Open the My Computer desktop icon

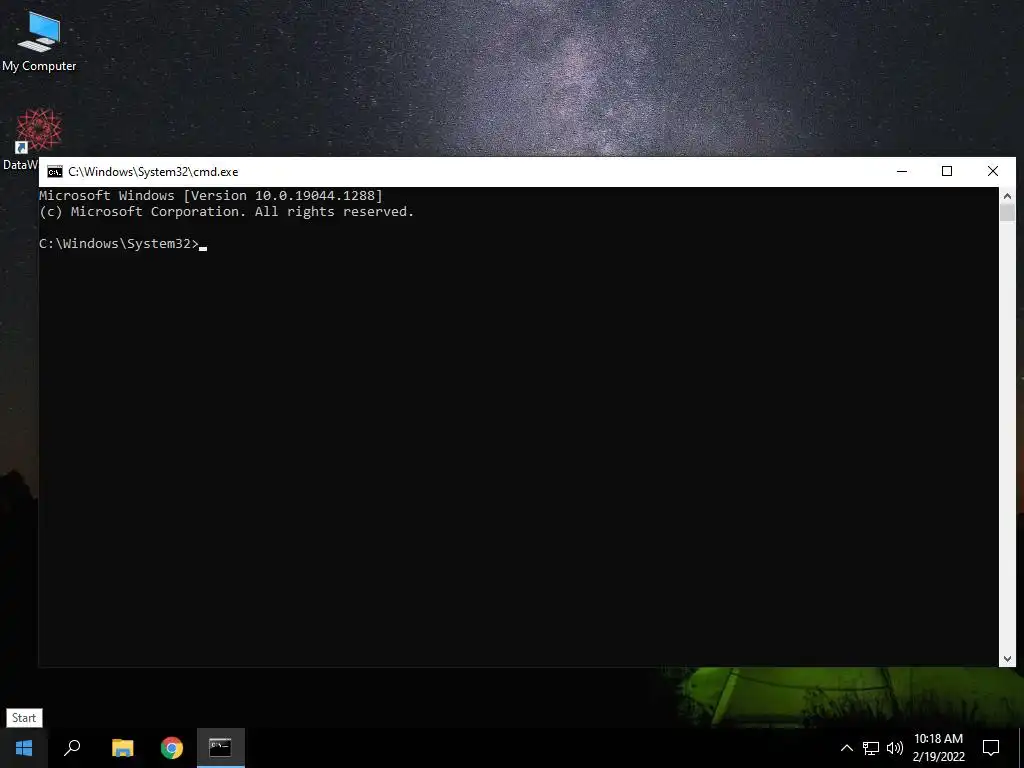39,40
